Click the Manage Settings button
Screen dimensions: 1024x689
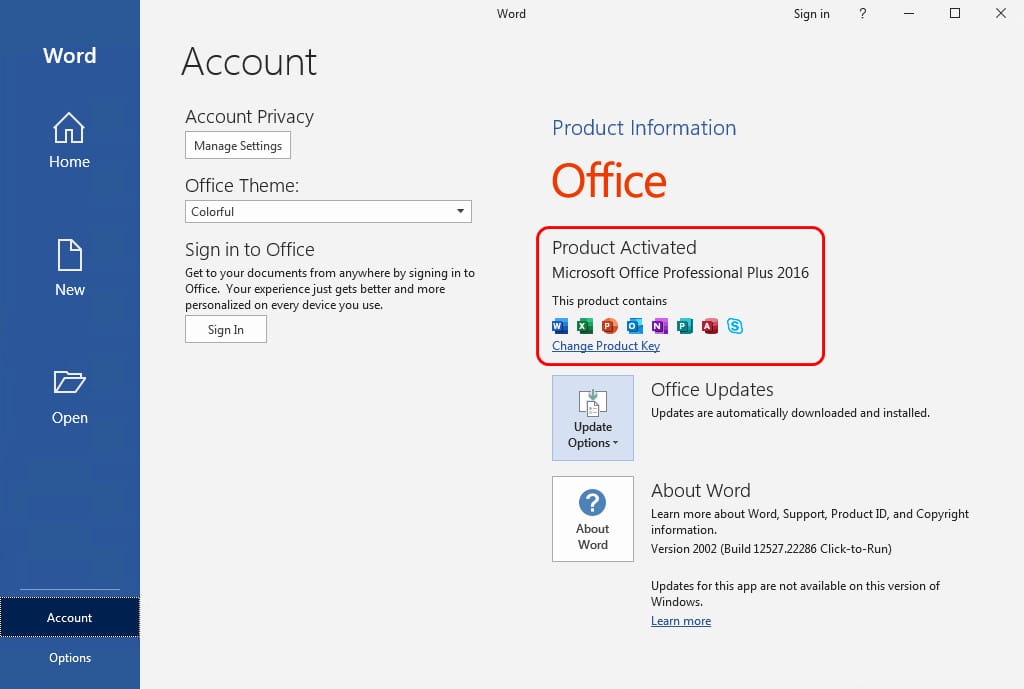238,146
